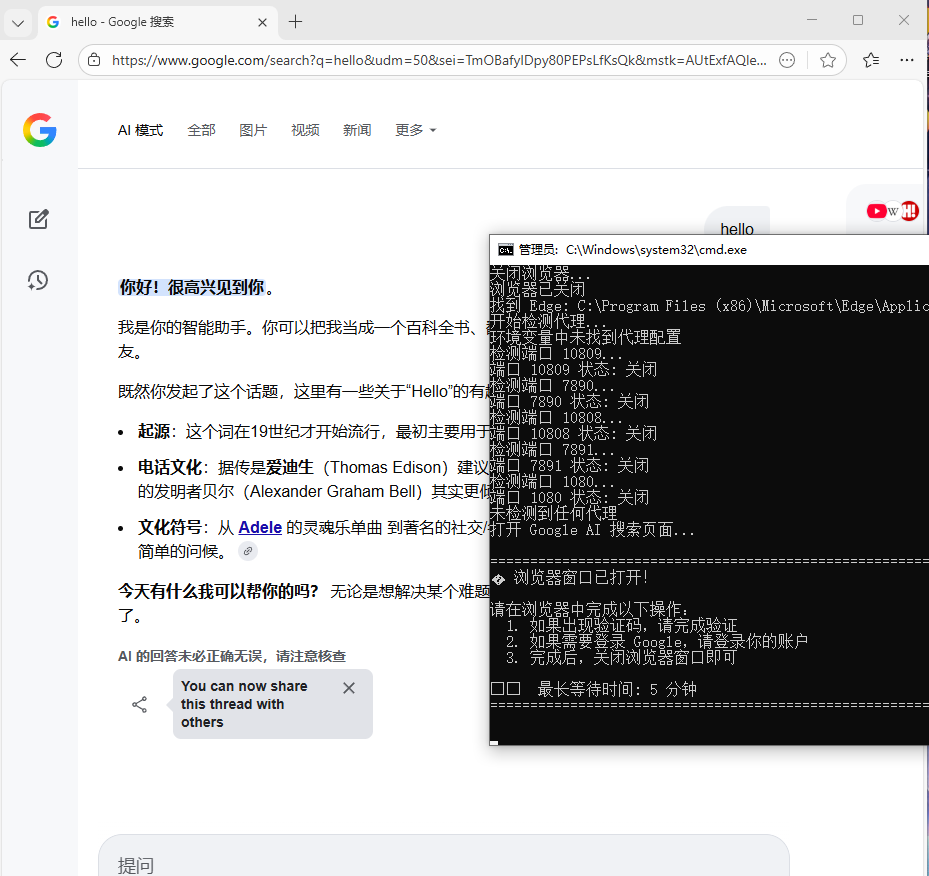Click '环境变量中未找到代理配置' line in cmd

pyautogui.click(x=585, y=338)
